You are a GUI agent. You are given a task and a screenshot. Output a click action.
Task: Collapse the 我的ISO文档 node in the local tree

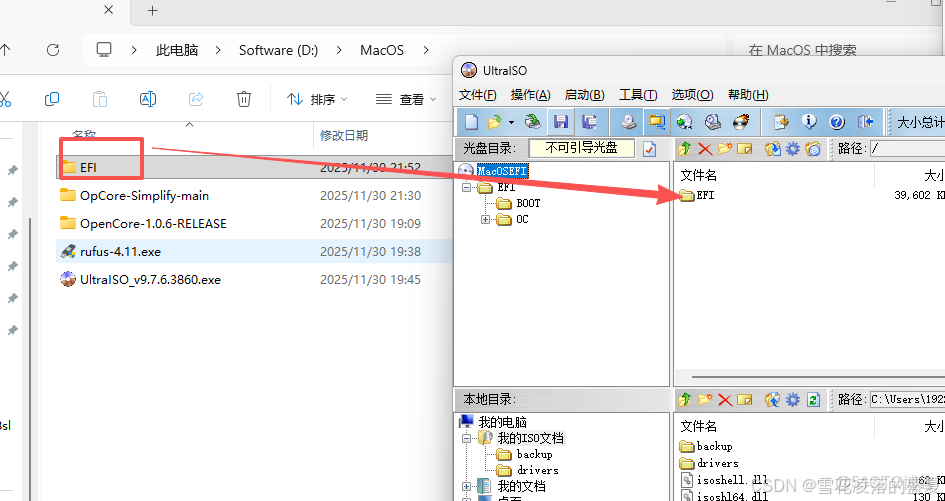466,438
